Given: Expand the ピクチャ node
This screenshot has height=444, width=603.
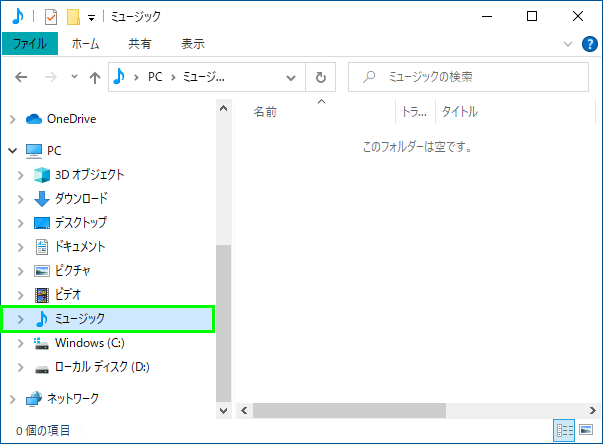Looking at the screenshot, I should click(x=20, y=271).
